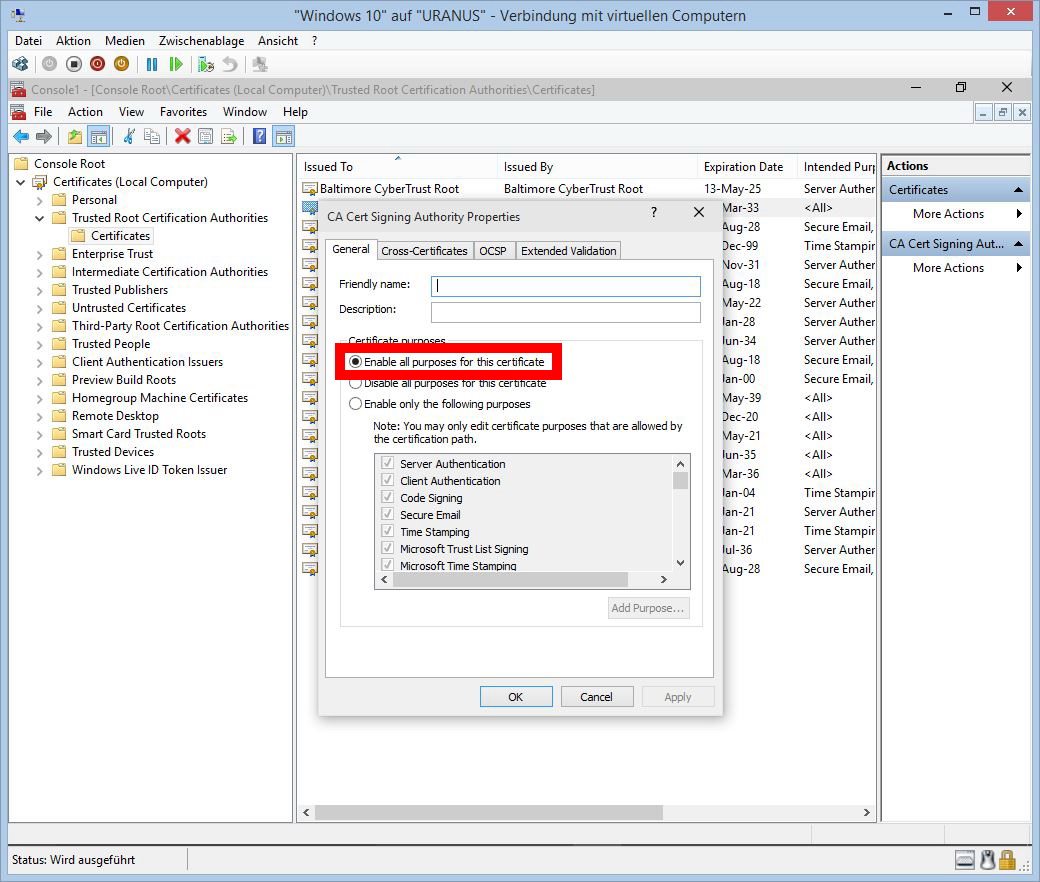Viewport: 1040px width, 882px height.
Task: Click Cancel in certificate properties dialog
Action: coord(596,697)
